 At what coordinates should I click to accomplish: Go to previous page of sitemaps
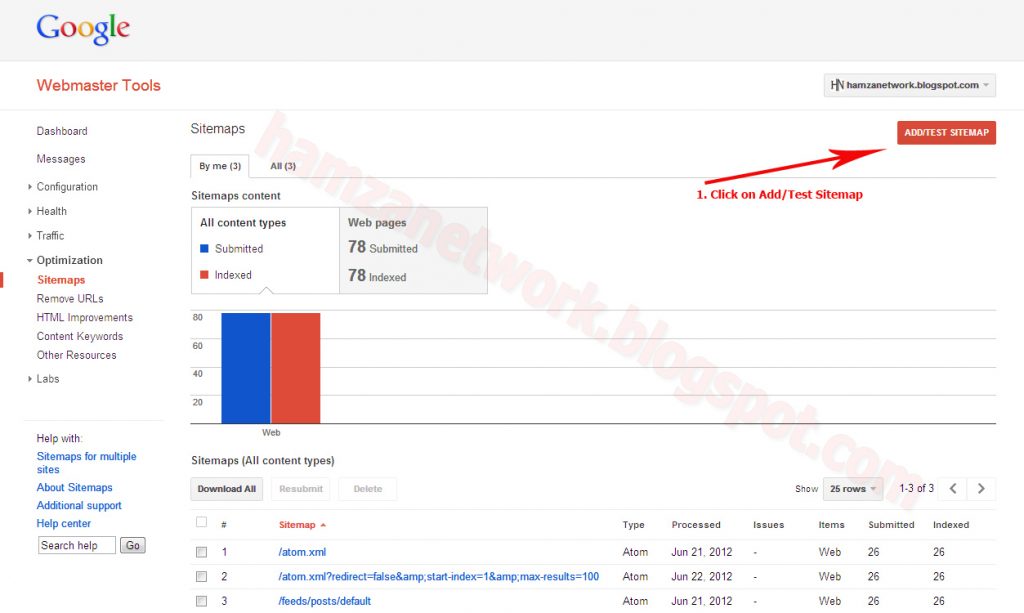coord(953,488)
